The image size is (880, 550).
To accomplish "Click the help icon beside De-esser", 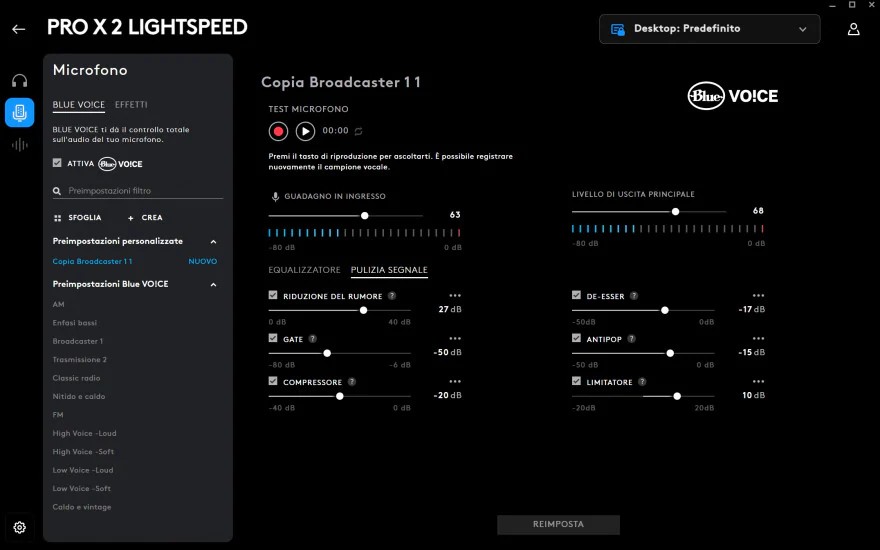I will pyautogui.click(x=634, y=296).
